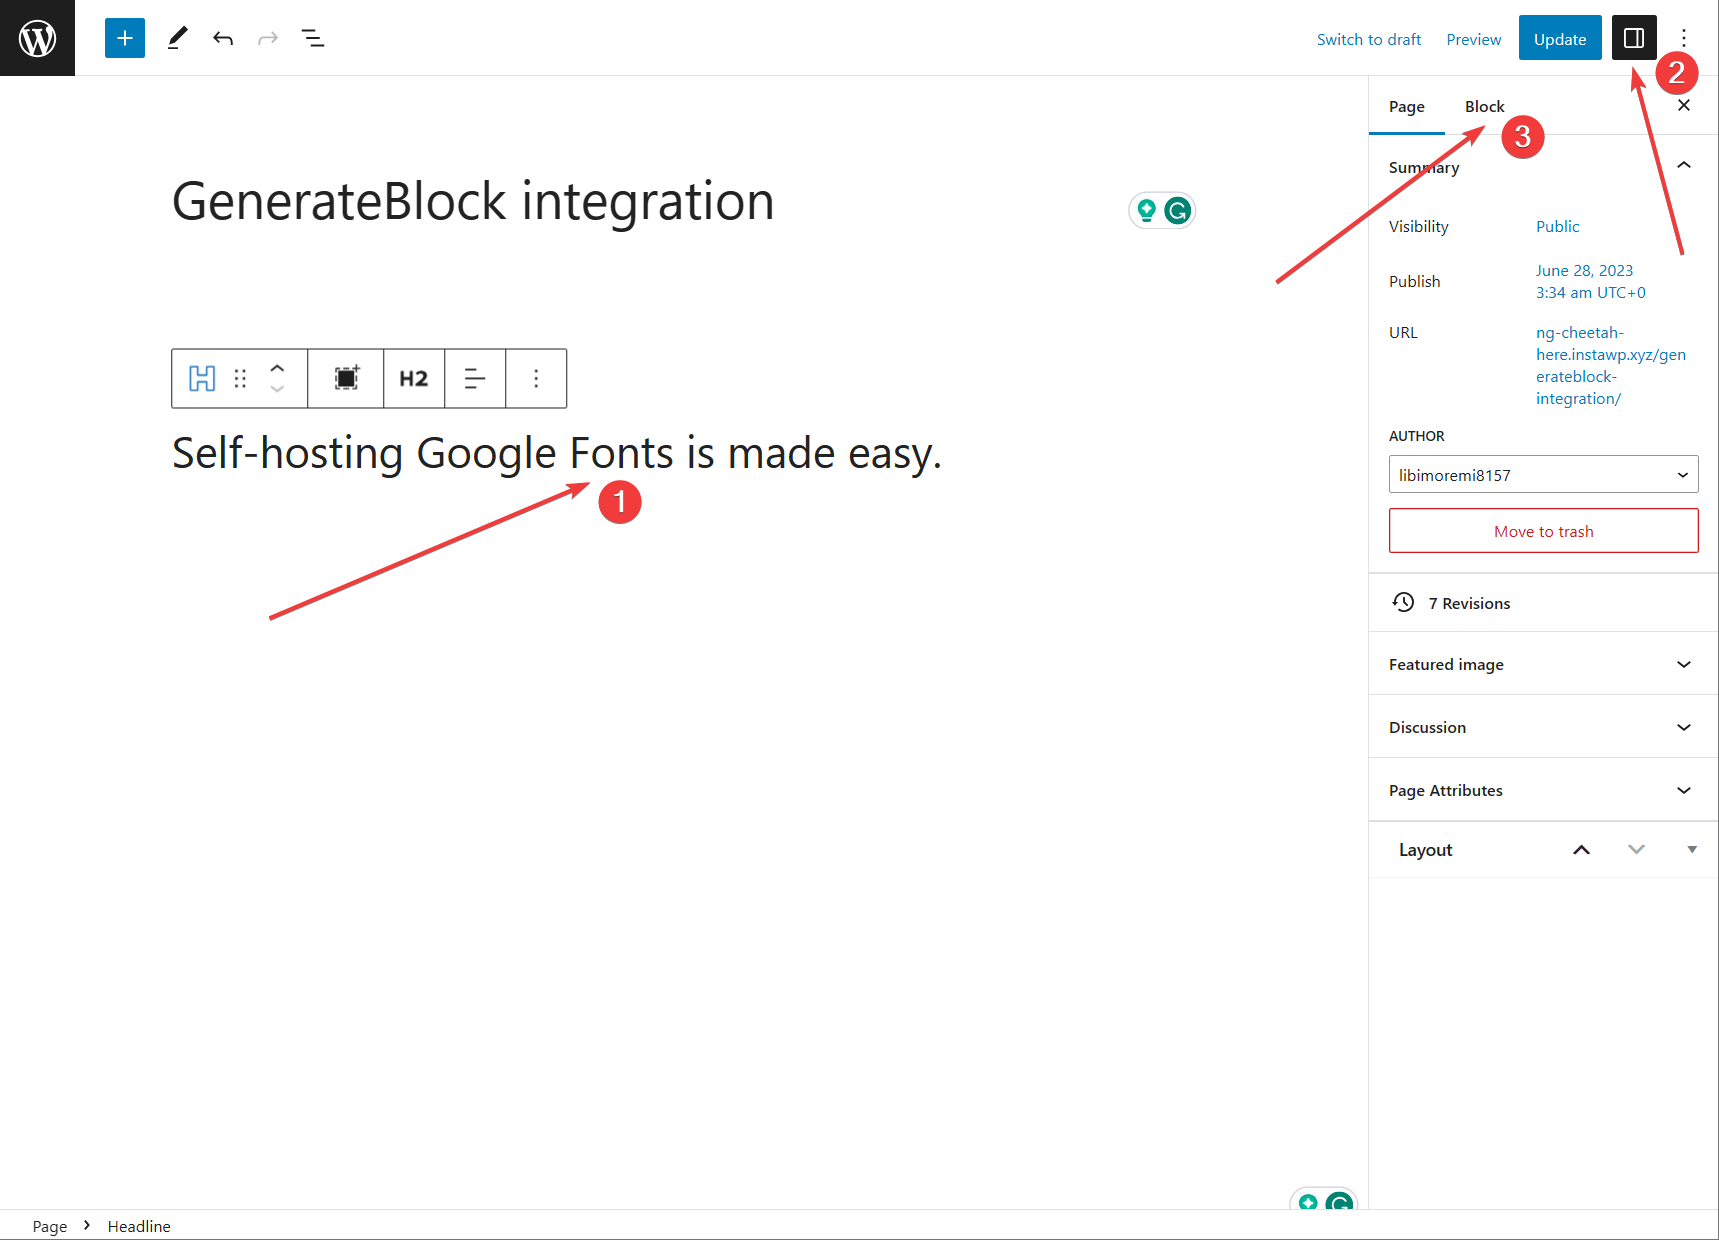Move the Layout meta box down

tap(1636, 850)
